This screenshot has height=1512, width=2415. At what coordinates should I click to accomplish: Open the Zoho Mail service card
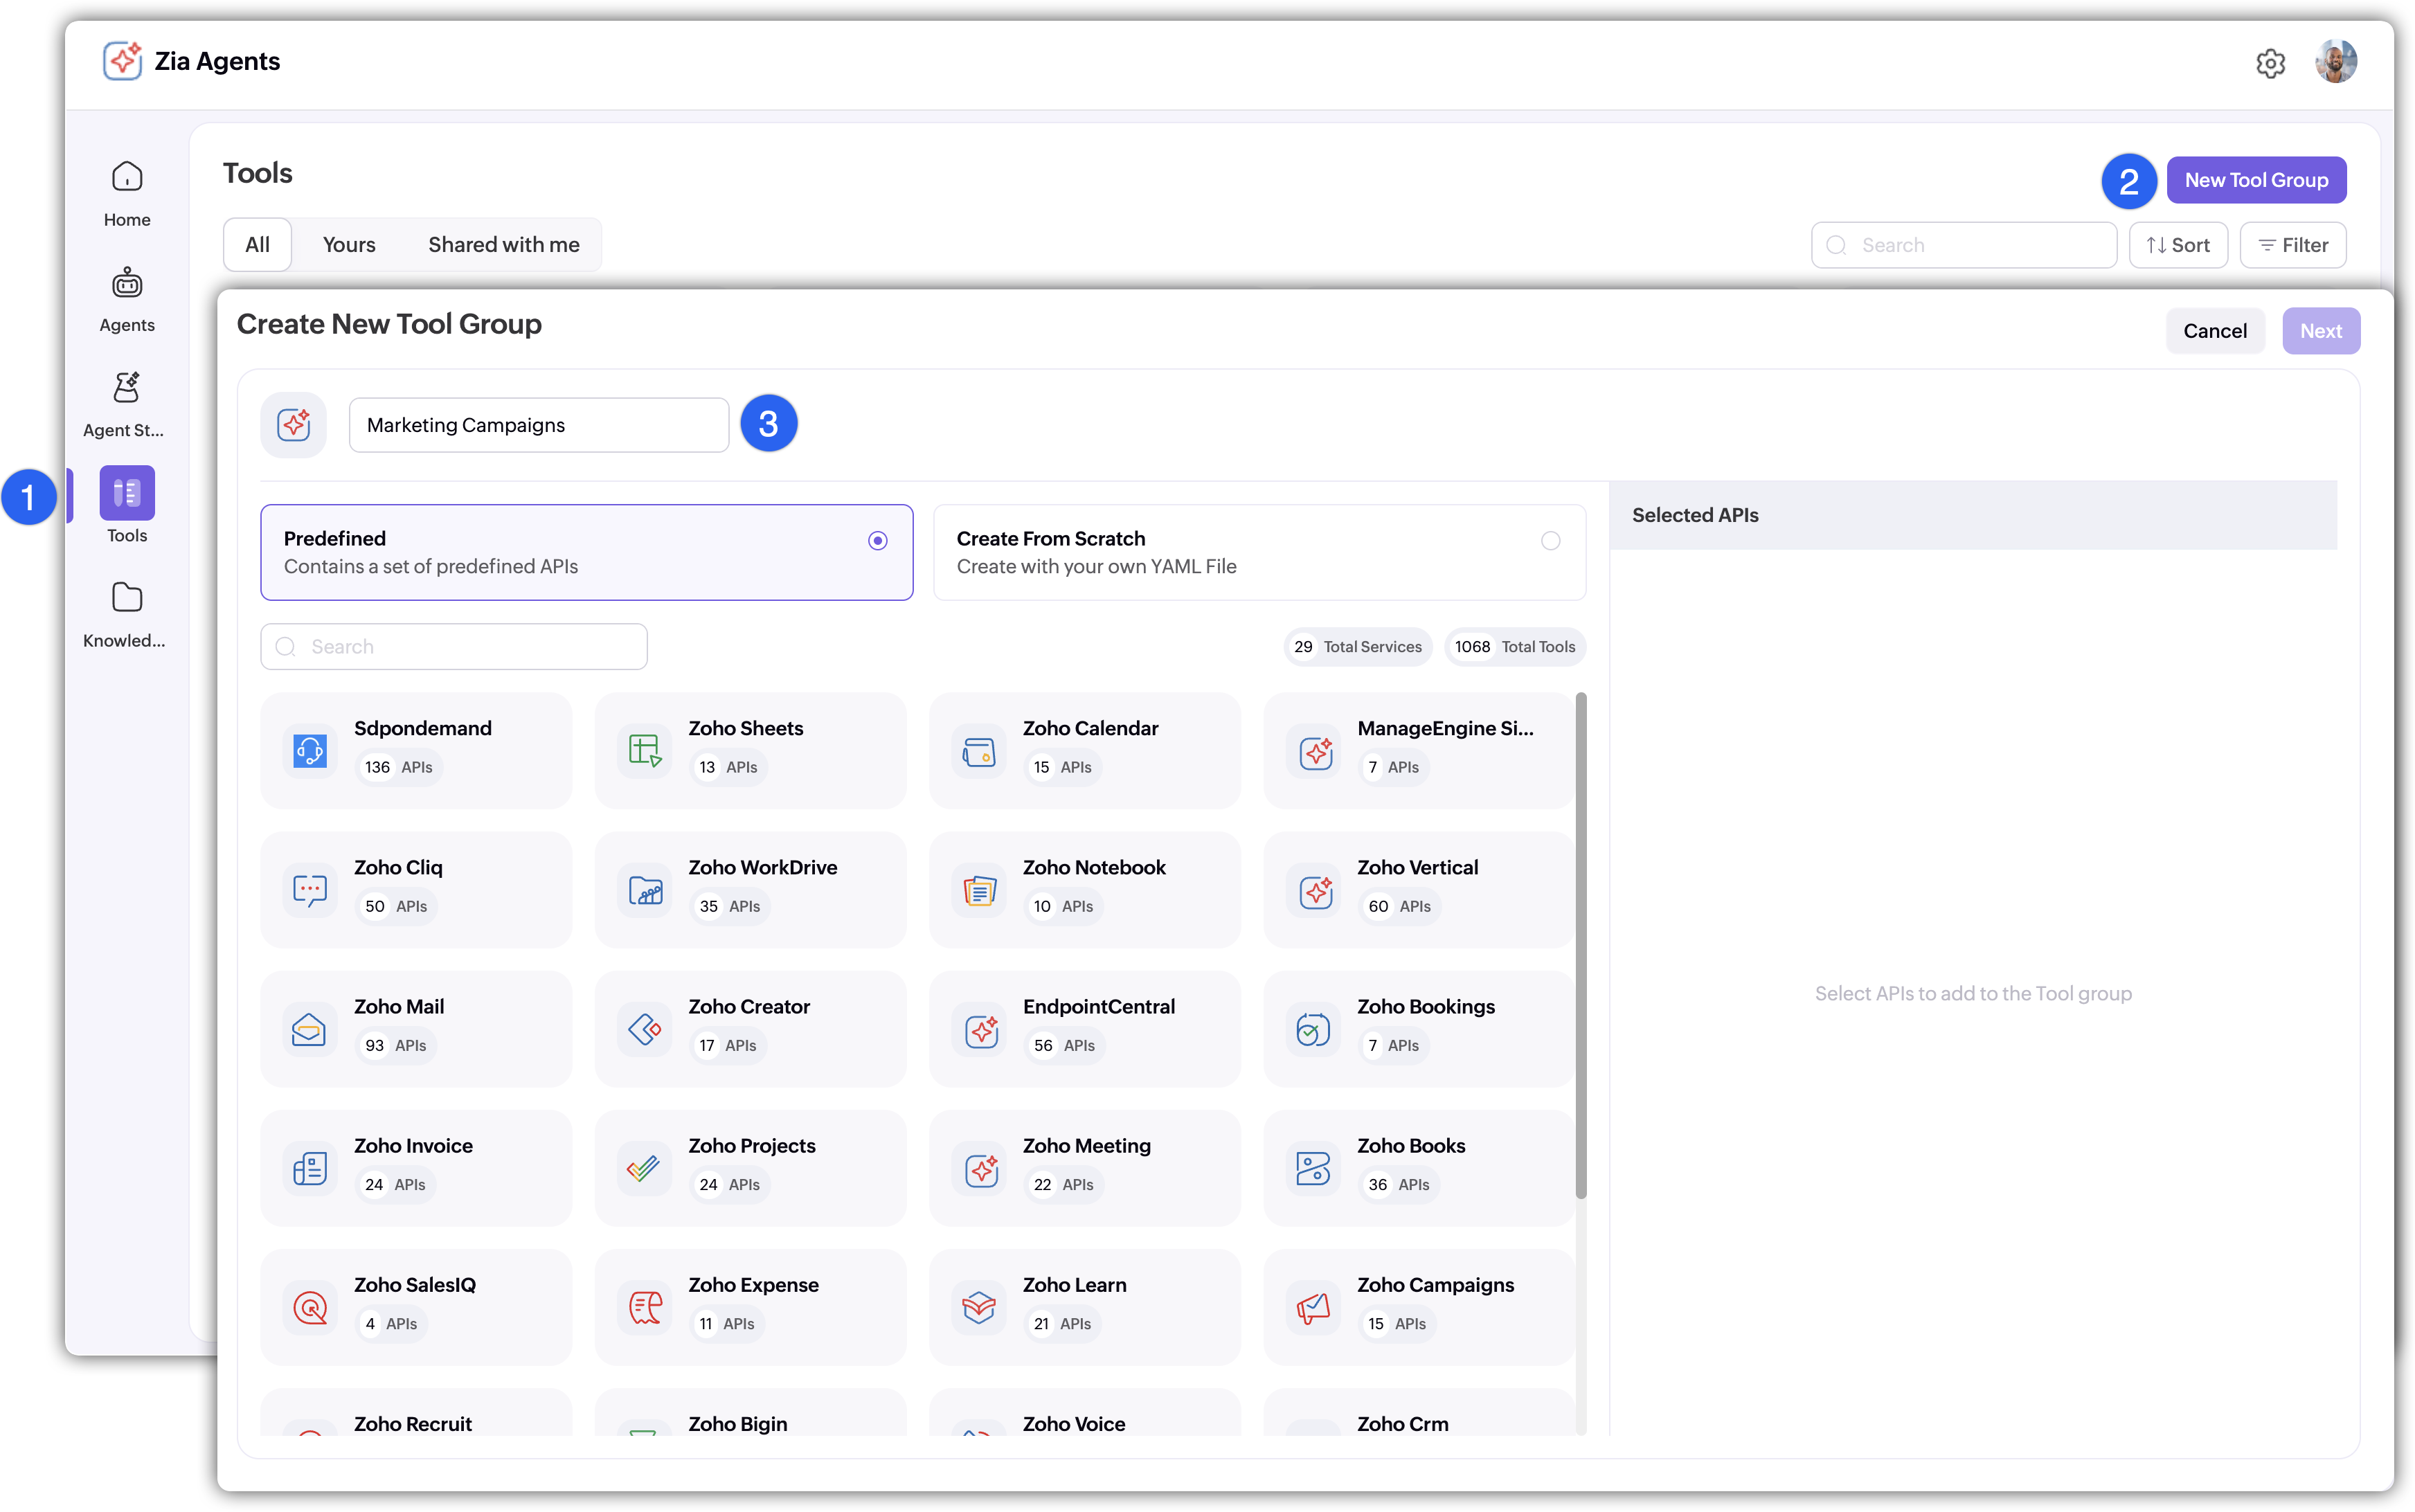tap(415, 1028)
